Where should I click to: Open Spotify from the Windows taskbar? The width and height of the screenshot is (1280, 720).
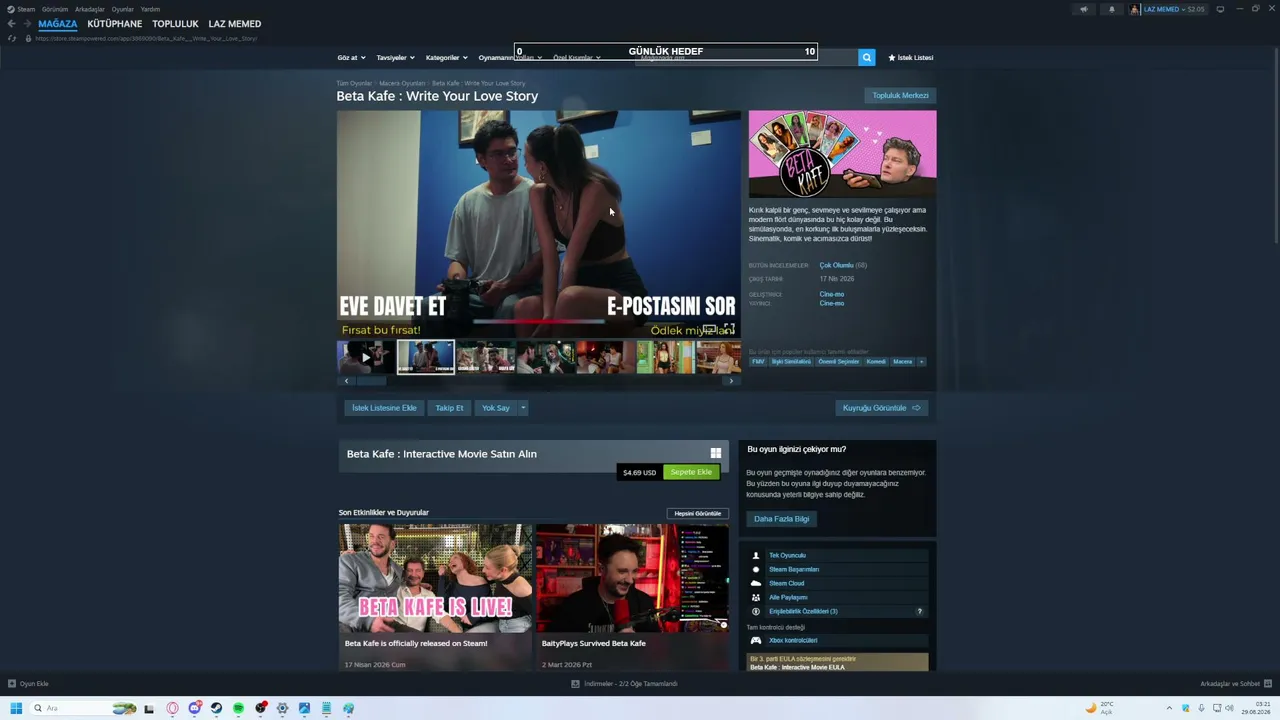pos(238,708)
